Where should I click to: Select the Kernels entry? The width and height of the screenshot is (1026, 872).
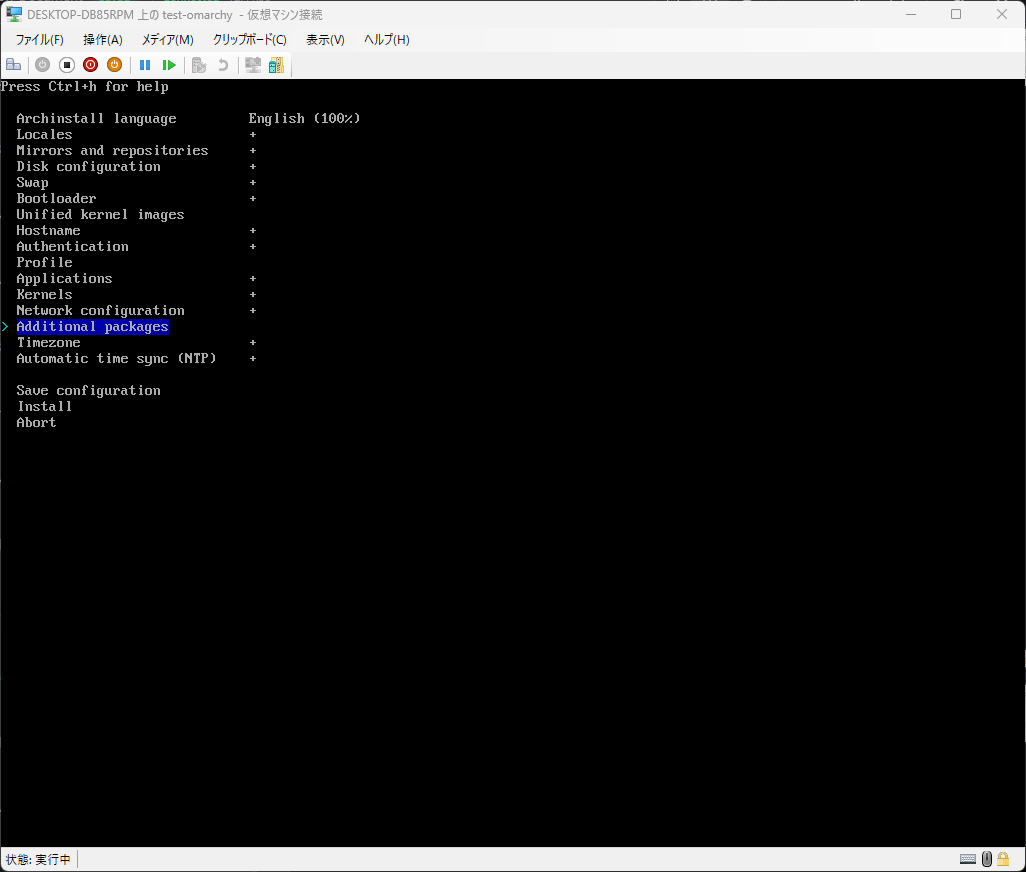point(44,294)
